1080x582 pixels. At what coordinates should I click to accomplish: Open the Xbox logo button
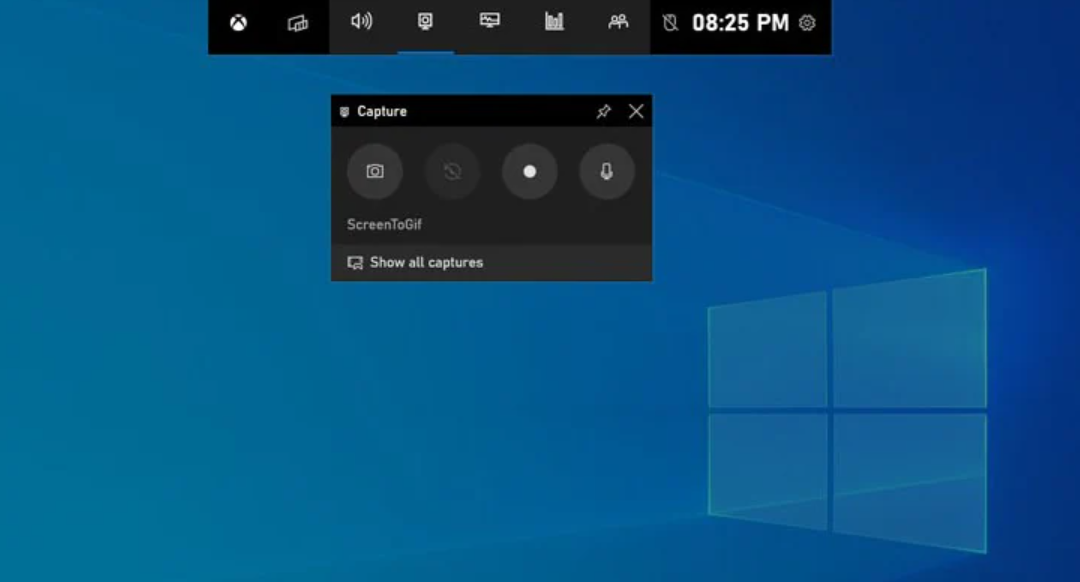(x=238, y=23)
